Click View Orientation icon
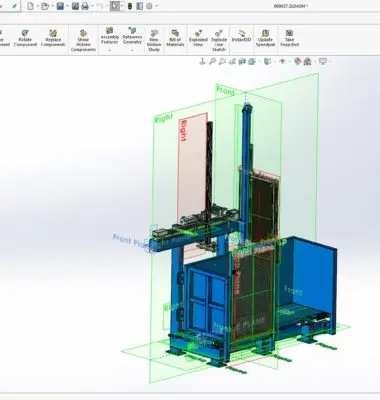This screenshot has height=400, width=380. (x=252, y=61)
